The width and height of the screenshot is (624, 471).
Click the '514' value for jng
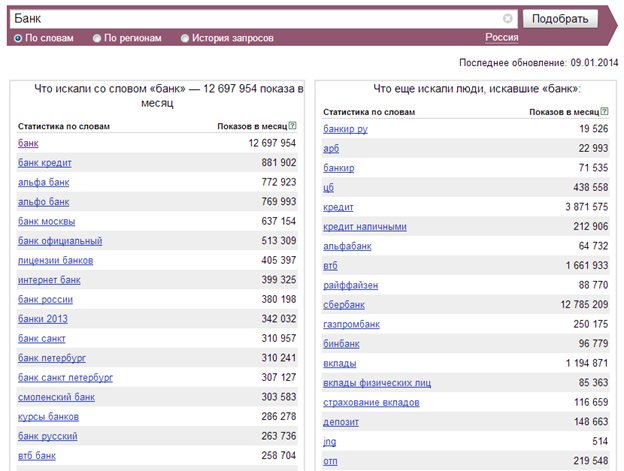[x=600, y=441]
